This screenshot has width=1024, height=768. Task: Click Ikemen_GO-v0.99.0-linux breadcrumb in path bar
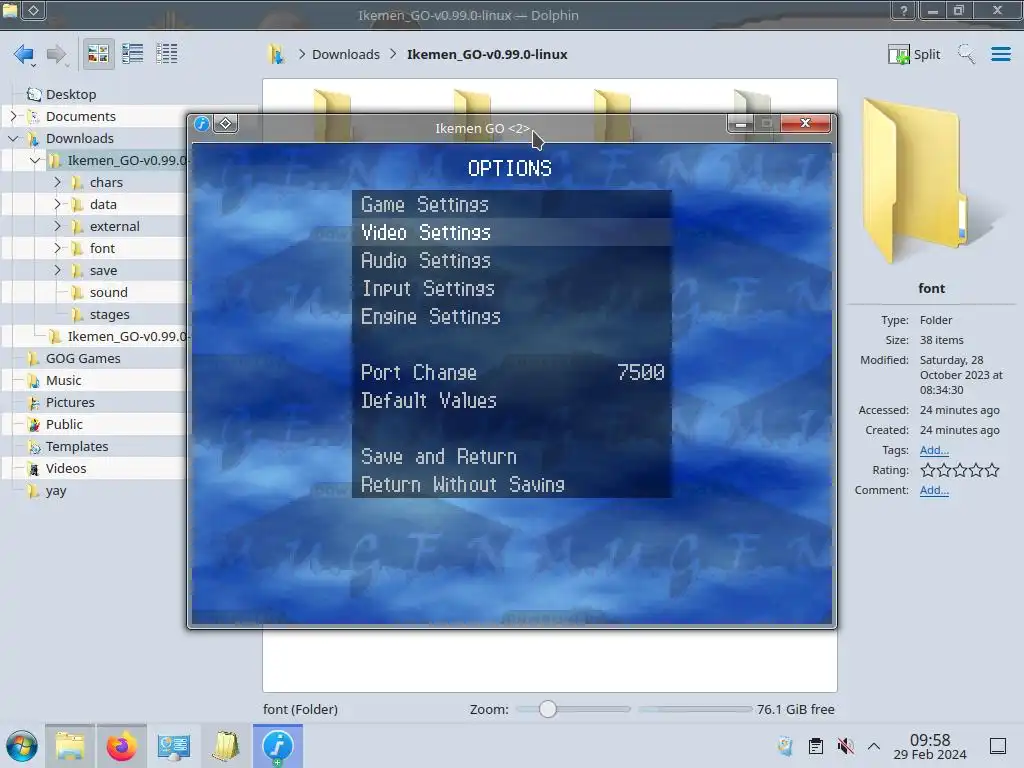[487, 54]
